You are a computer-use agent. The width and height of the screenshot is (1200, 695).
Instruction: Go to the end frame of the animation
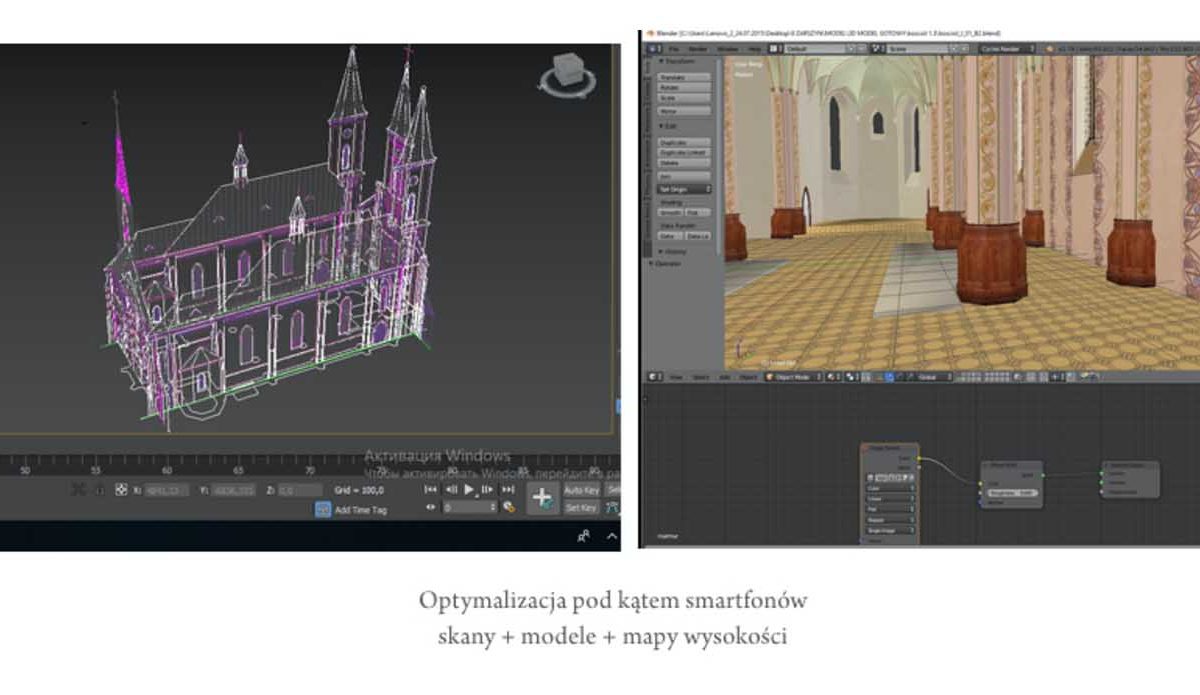point(508,489)
